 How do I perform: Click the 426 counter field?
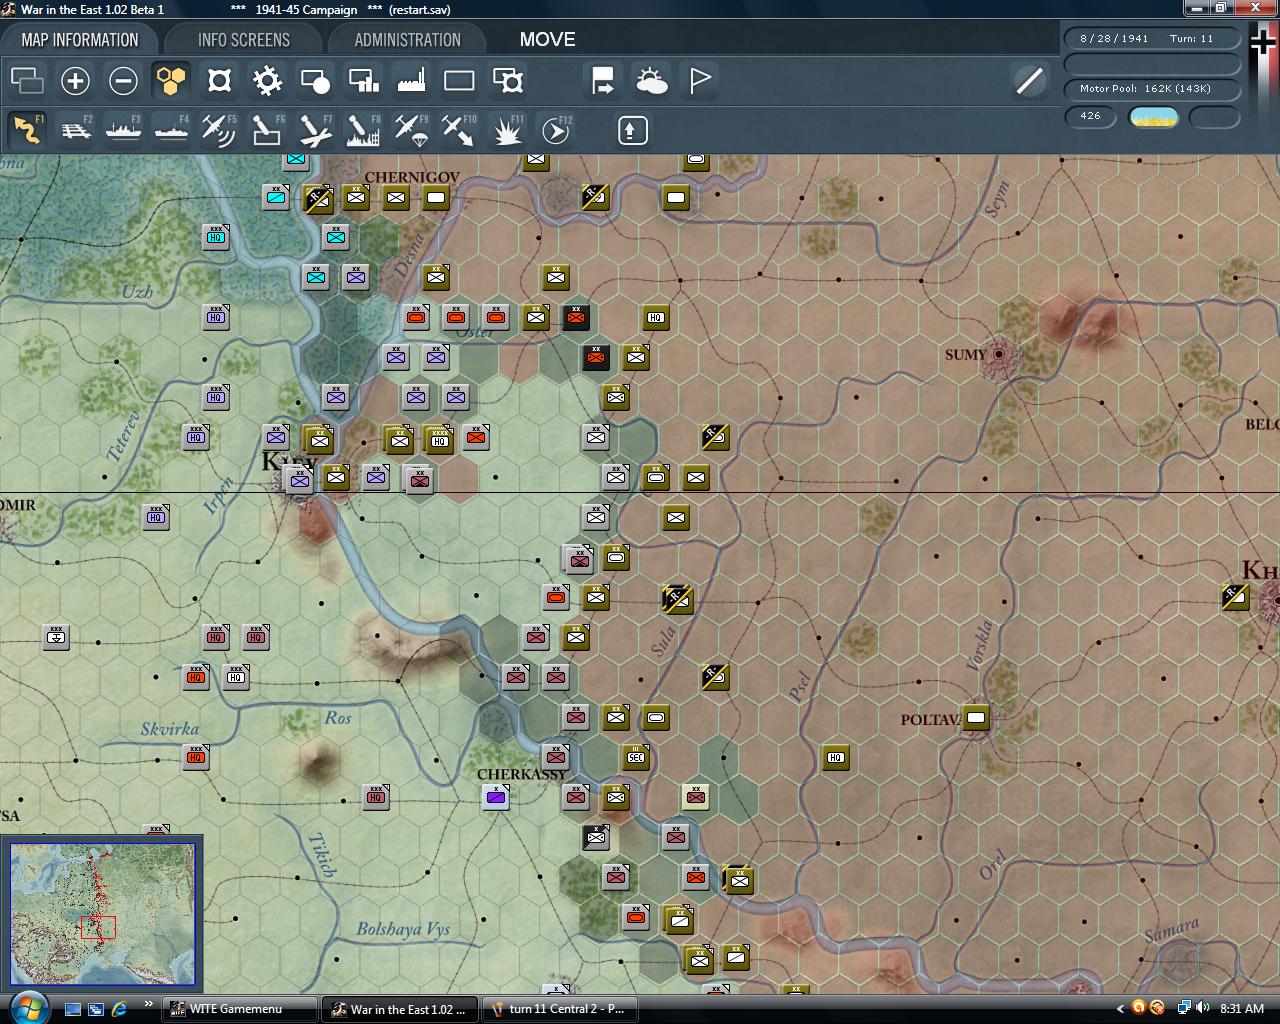click(x=1090, y=116)
